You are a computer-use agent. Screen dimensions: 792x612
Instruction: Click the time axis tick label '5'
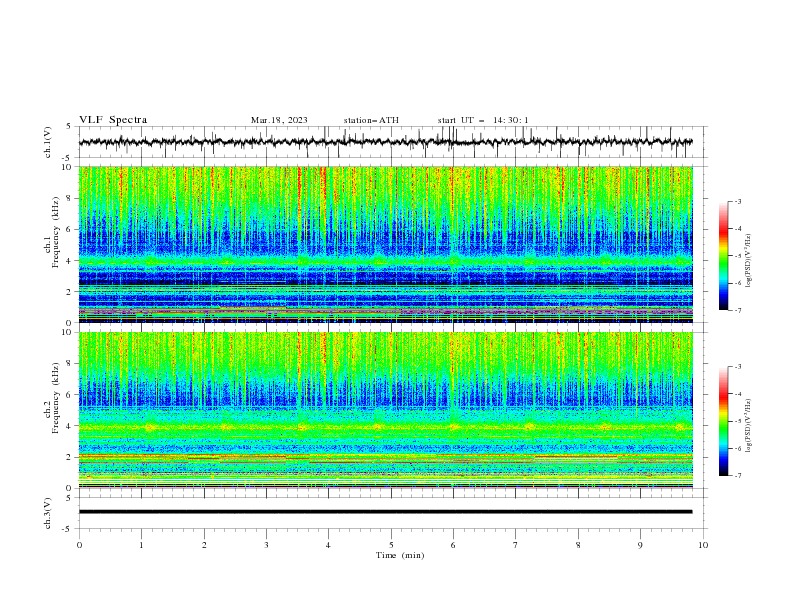click(391, 545)
